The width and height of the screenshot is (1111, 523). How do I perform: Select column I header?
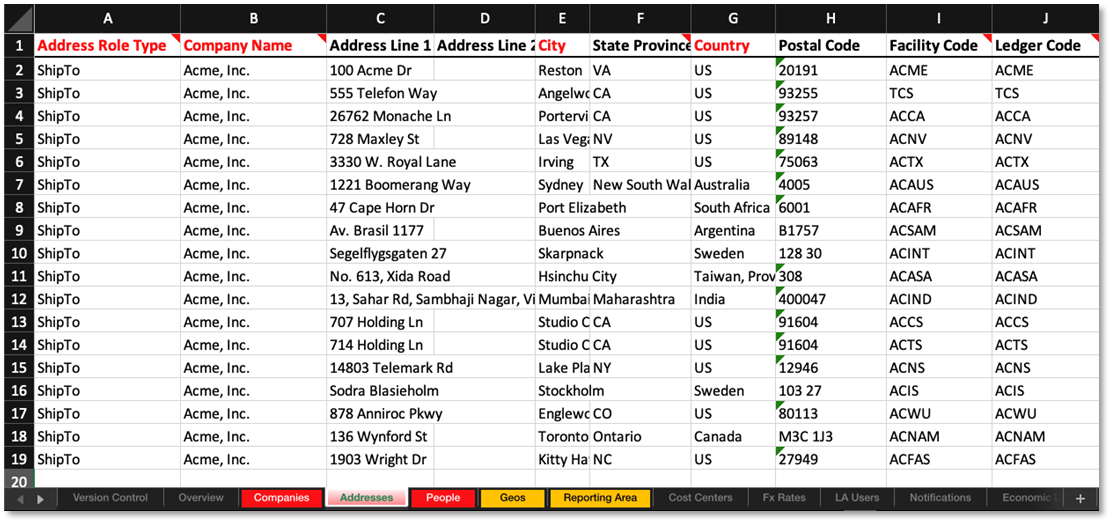tap(939, 19)
